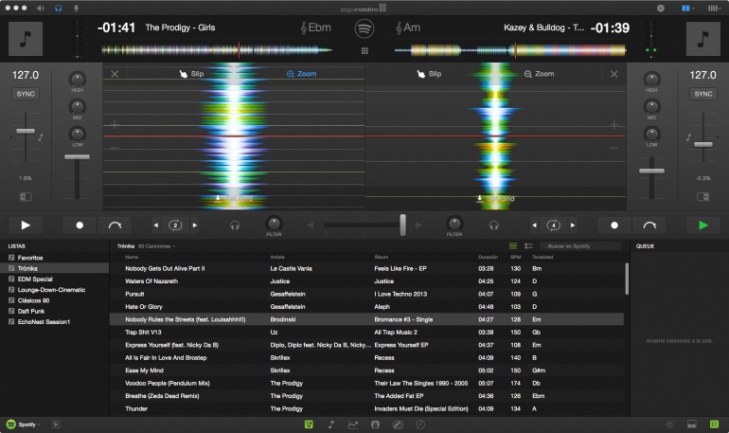The width and height of the screenshot is (729, 433).
Task: Enable Slip mode on right deck
Action: [x=429, y=74]
